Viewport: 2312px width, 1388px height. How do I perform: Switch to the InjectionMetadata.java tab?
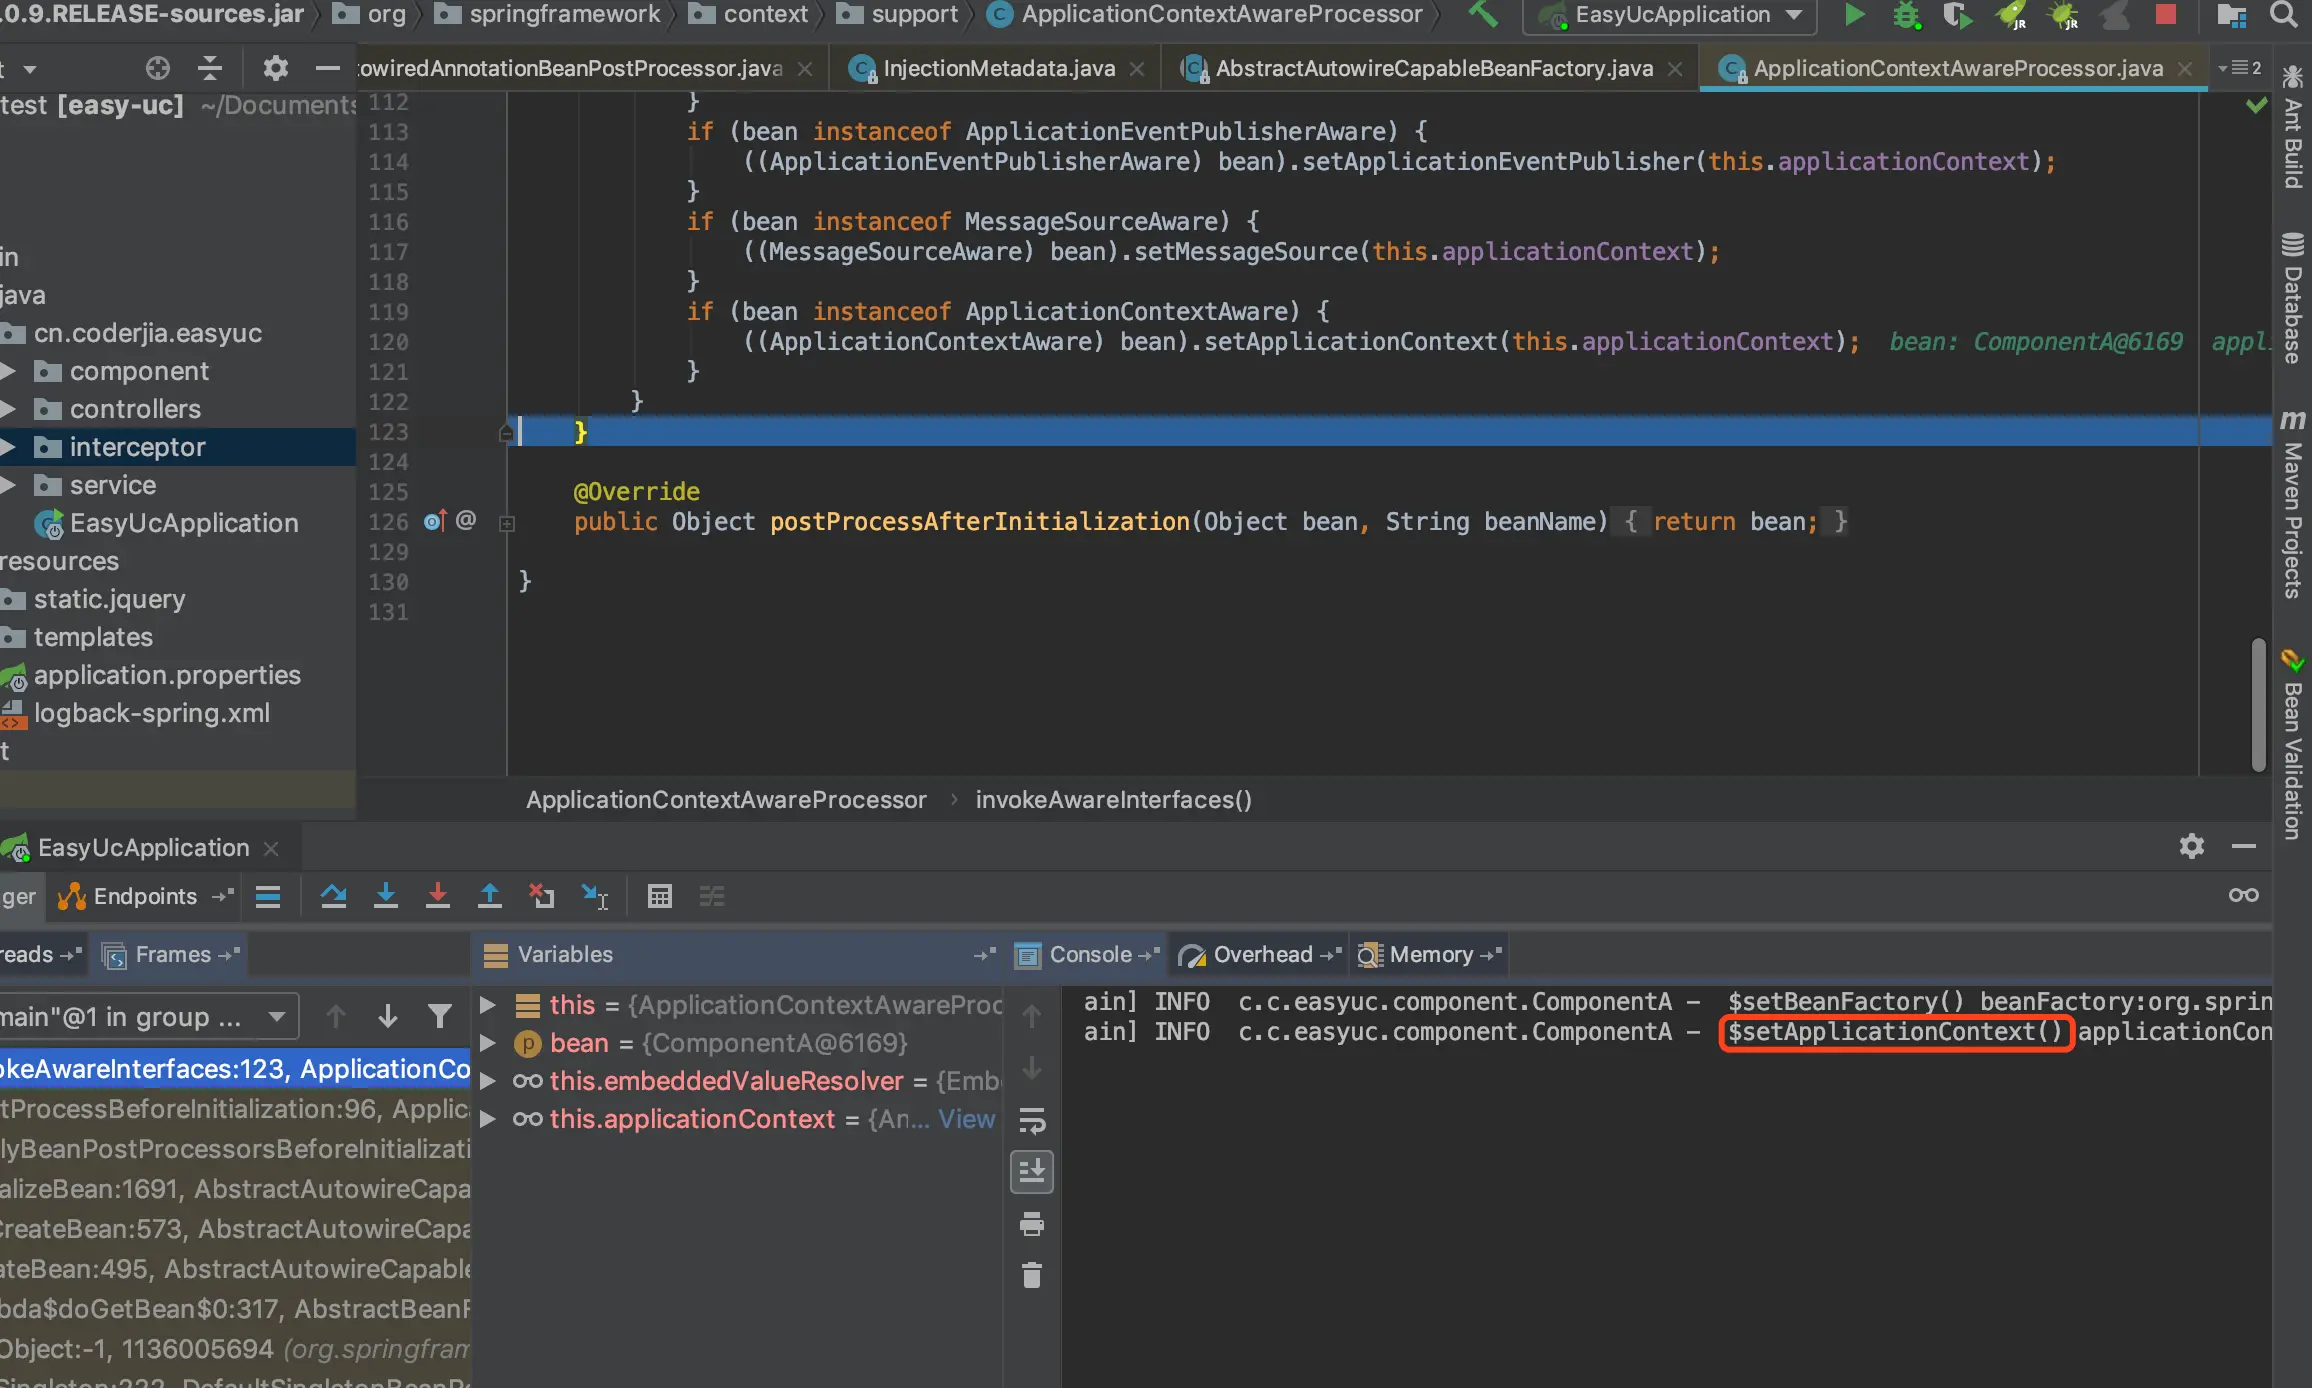(x=998, y=68)
